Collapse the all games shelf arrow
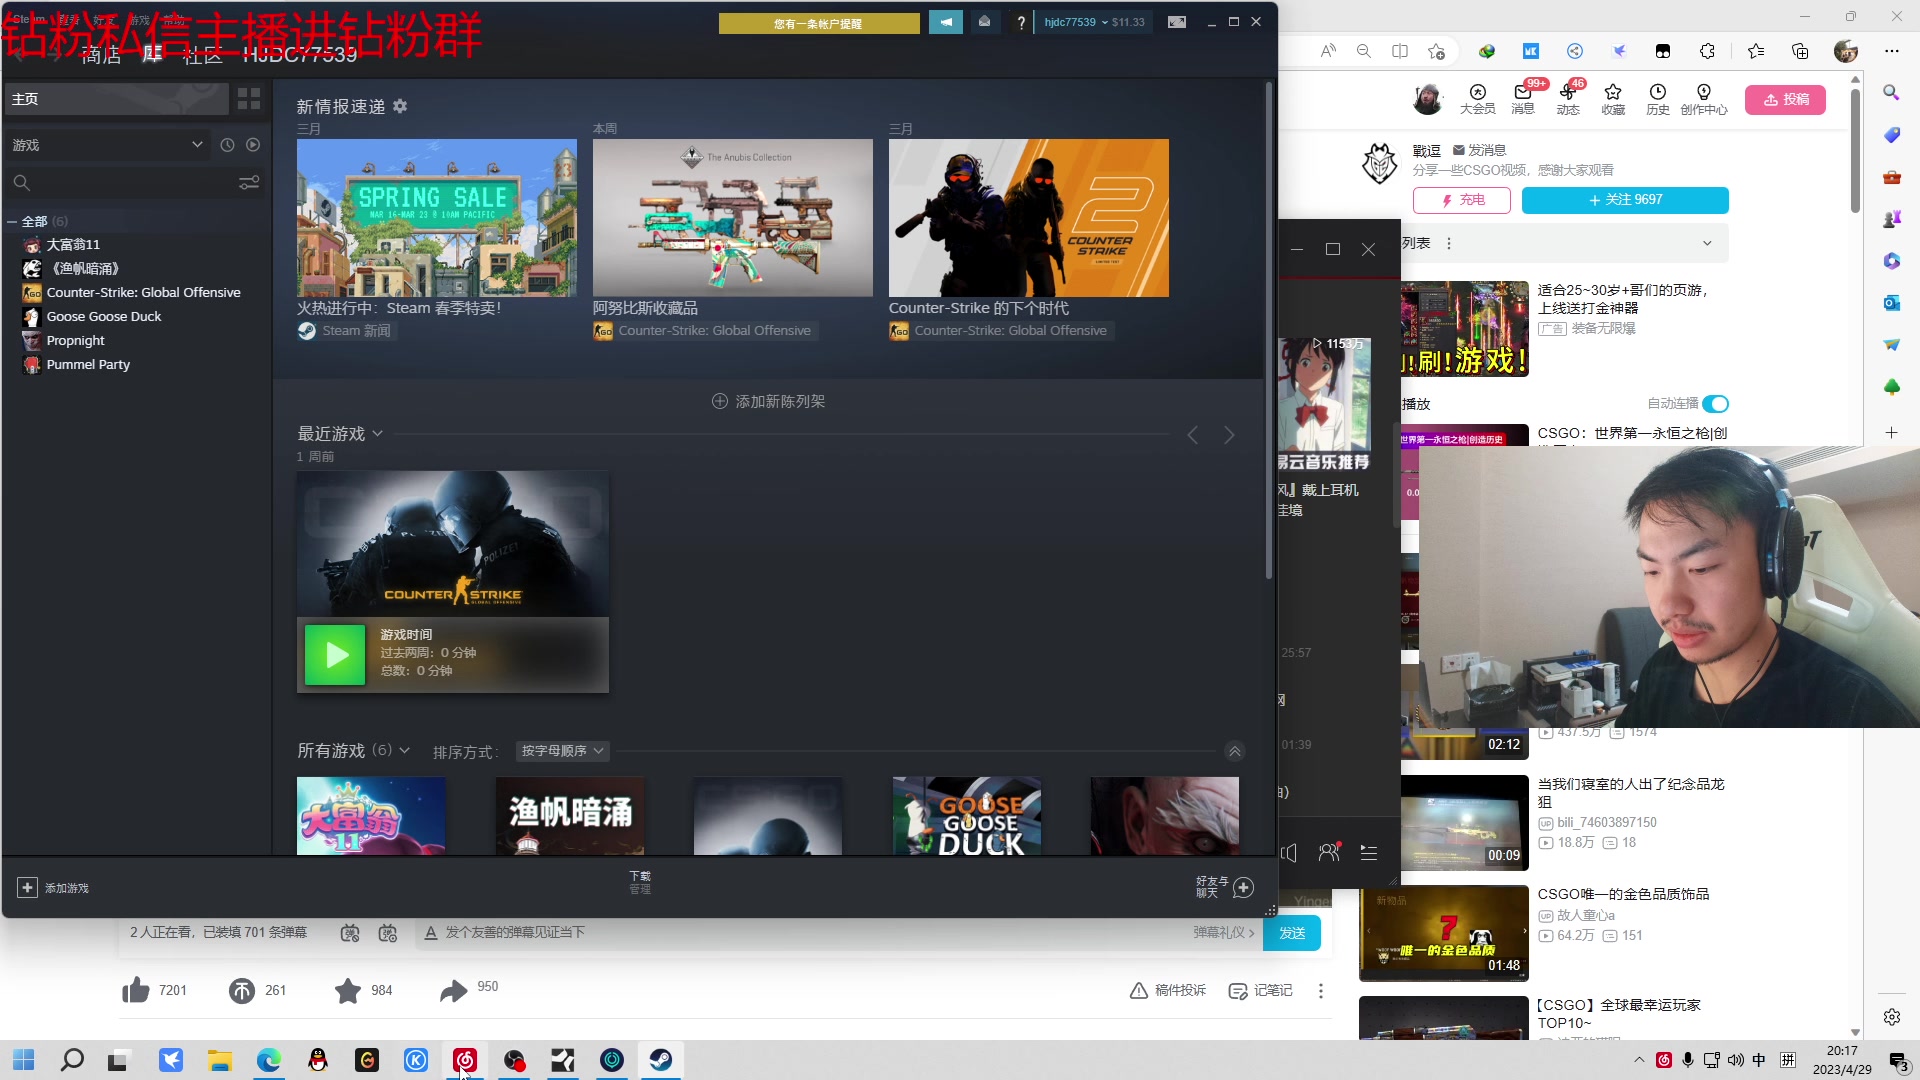Image resolution: width=1920 pixels, height=1080 pixels. pos(1235,751)
